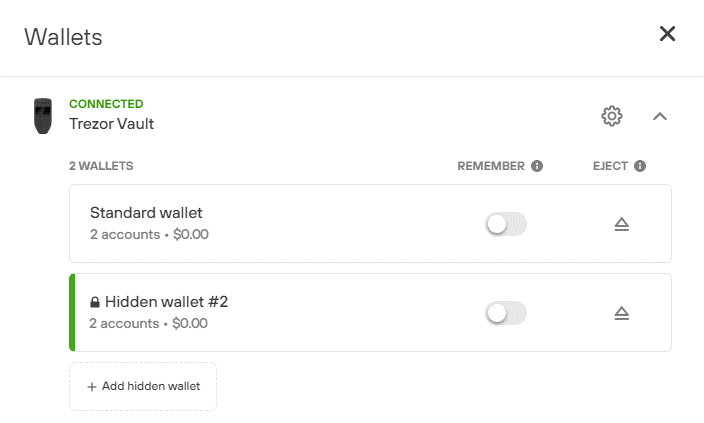Click the Standard wallet's accounts balance text
The image size is (704, 423).
coord(149,234)
